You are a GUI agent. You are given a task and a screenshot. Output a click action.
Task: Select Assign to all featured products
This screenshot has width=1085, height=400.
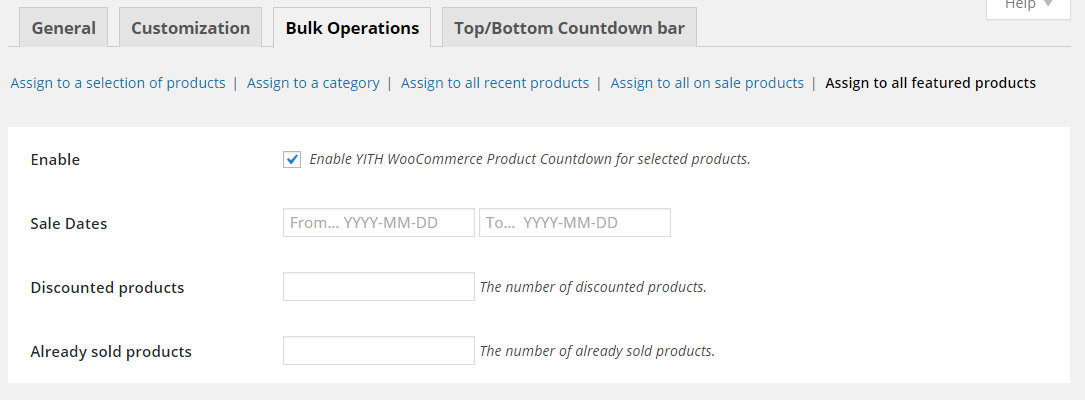coord(930,83)
